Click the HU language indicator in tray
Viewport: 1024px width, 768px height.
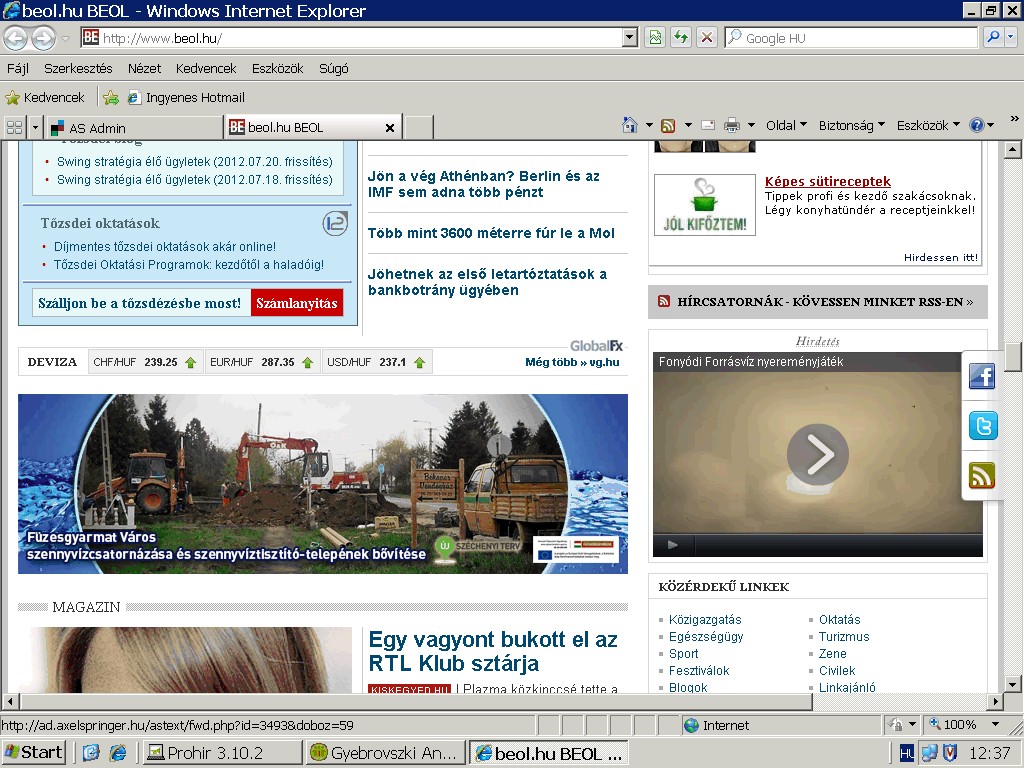point(907,753)
